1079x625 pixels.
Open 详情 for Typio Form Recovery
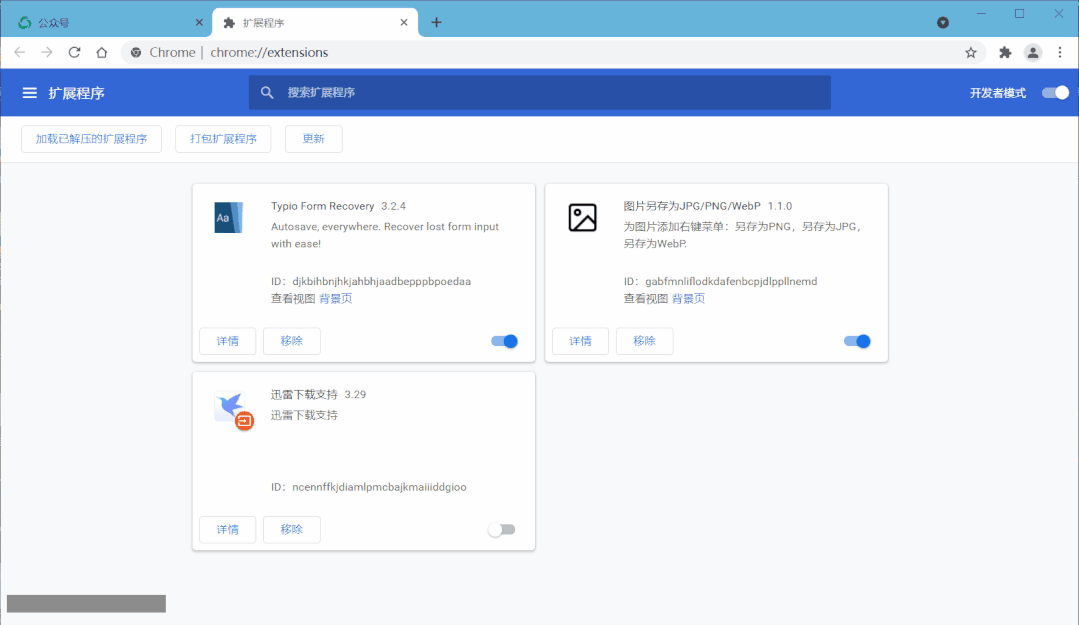(228, 341)
